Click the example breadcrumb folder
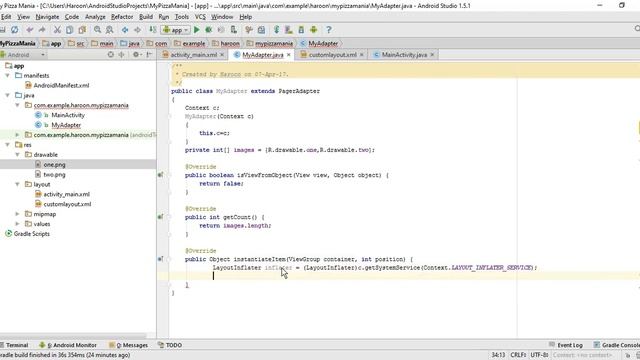 pyautogui.click(x=189, y=43)
